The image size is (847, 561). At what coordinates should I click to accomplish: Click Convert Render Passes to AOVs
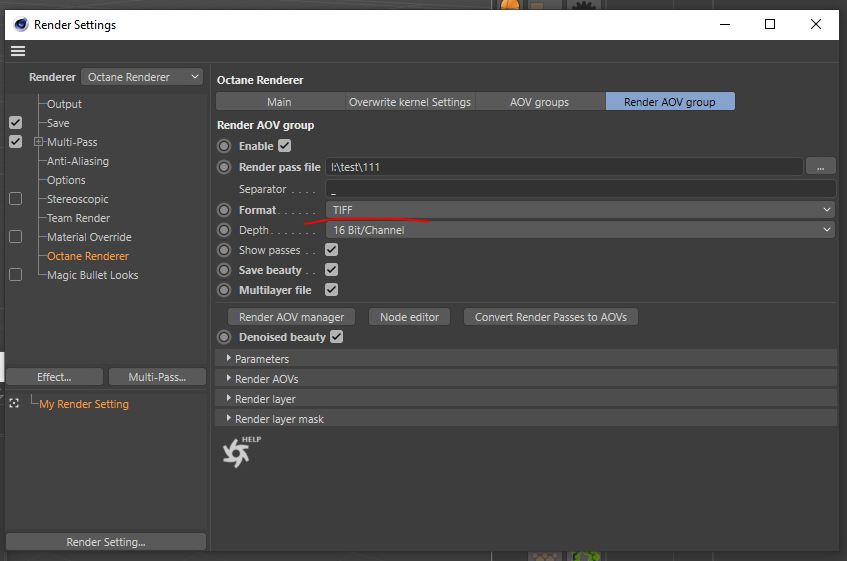(550, 317)
